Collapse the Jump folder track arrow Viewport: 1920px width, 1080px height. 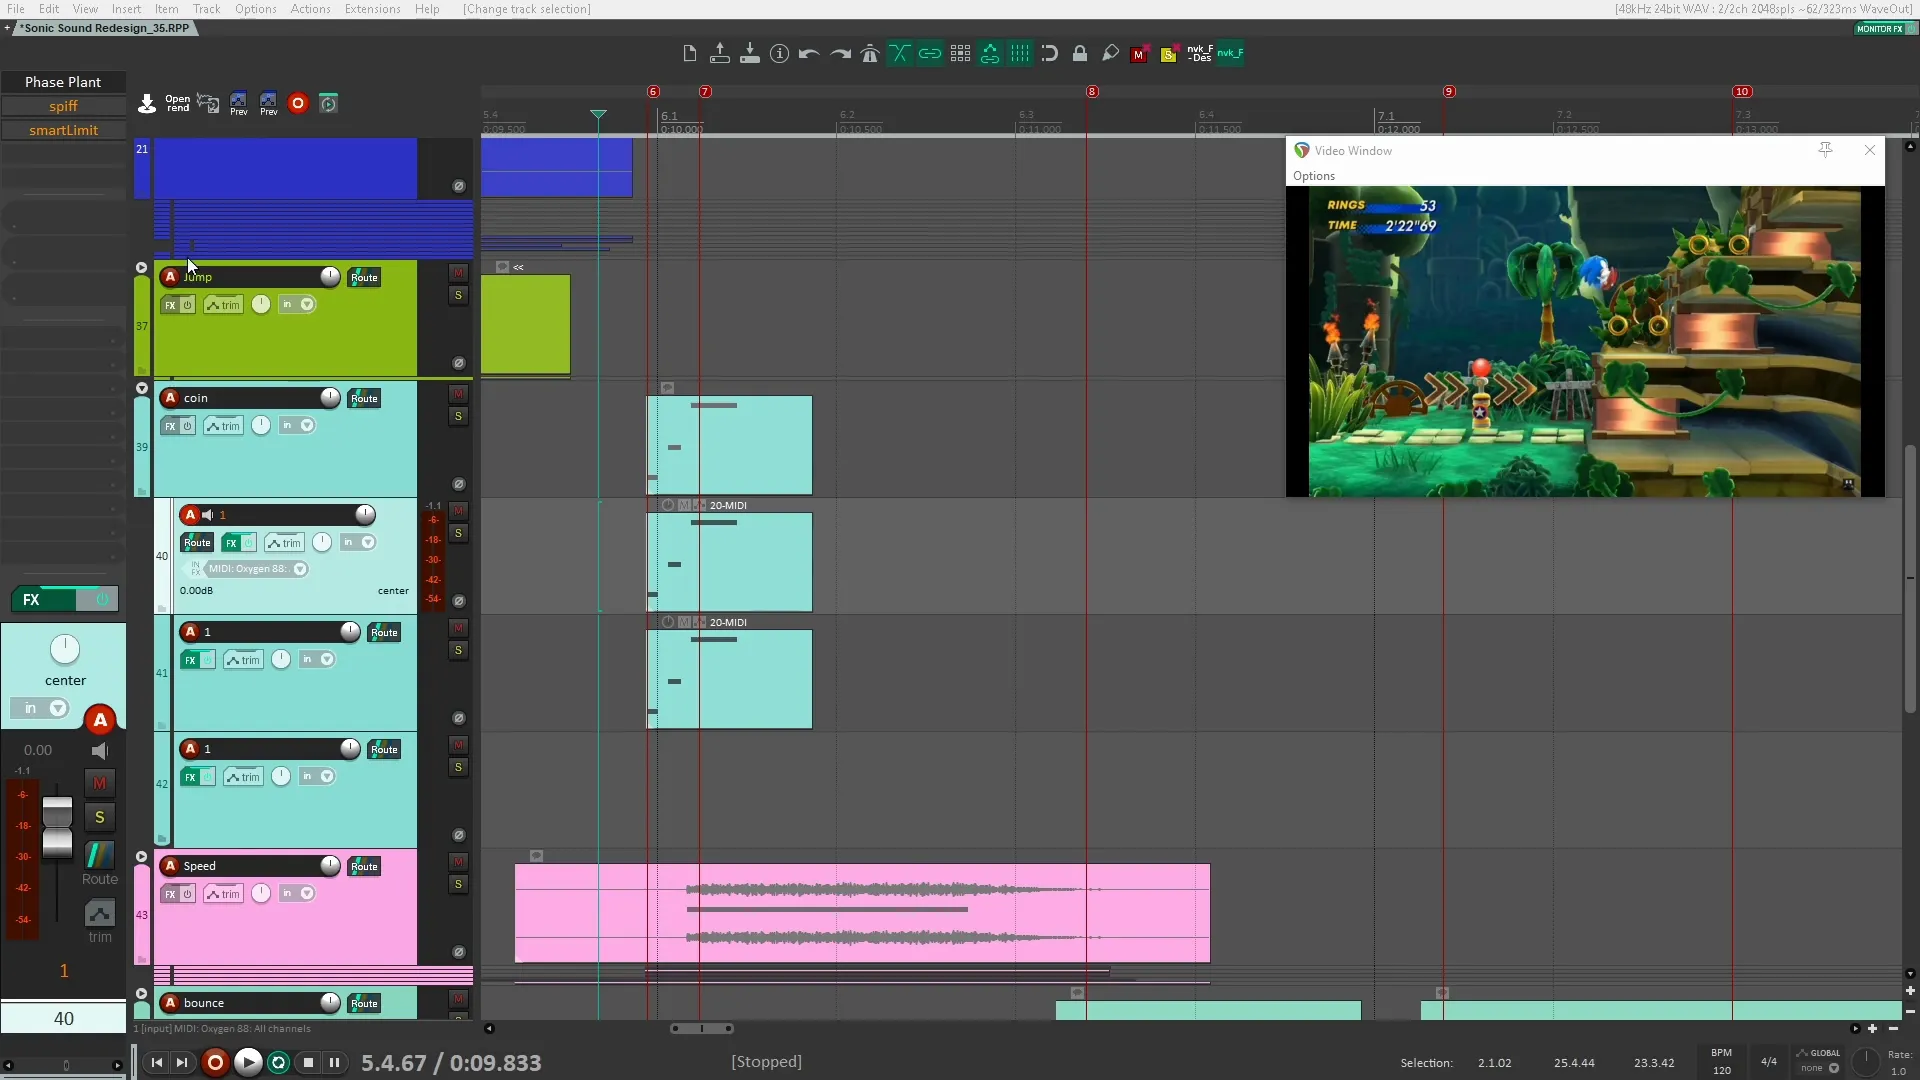point(141,268)
